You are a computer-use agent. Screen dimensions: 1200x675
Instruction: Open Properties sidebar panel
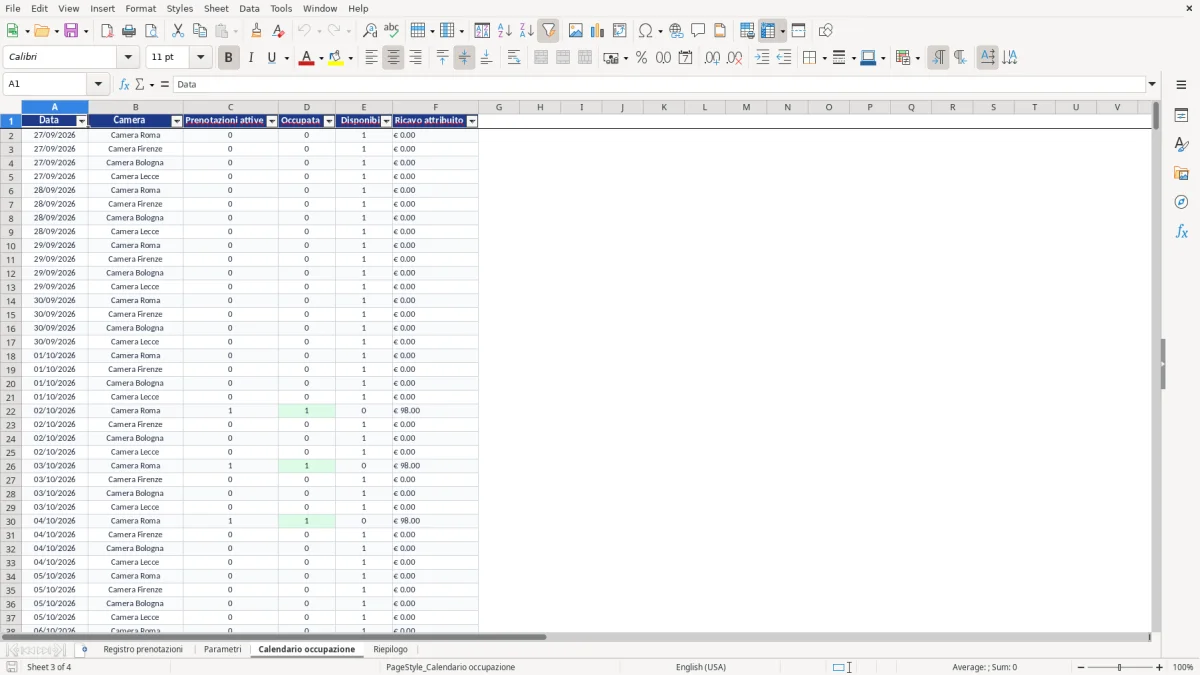(1181, 116)
